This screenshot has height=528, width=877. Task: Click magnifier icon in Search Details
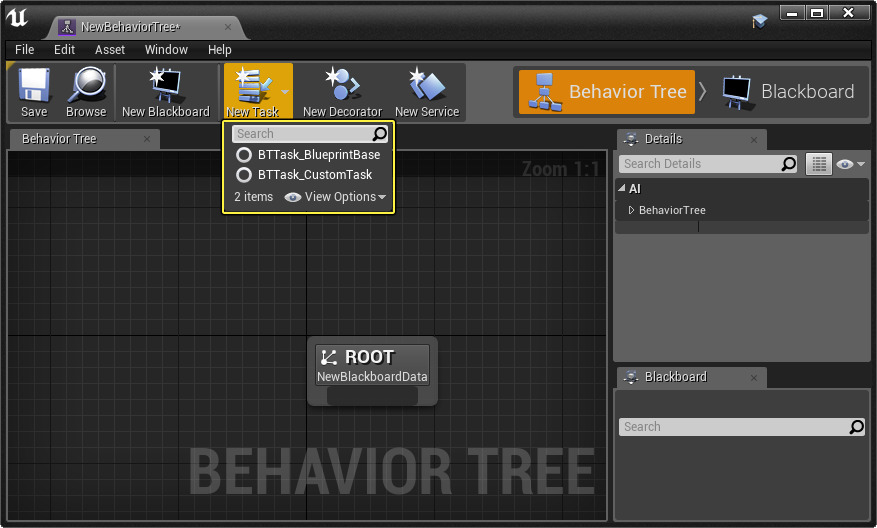789,164
